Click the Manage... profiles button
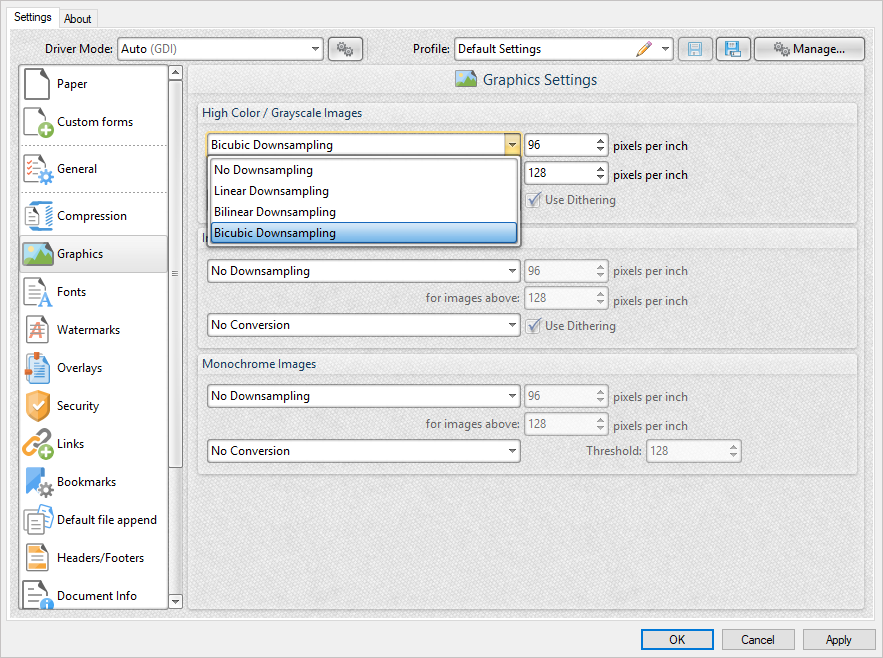The width and height of the screenshot is (883, 658). point(809,49)
